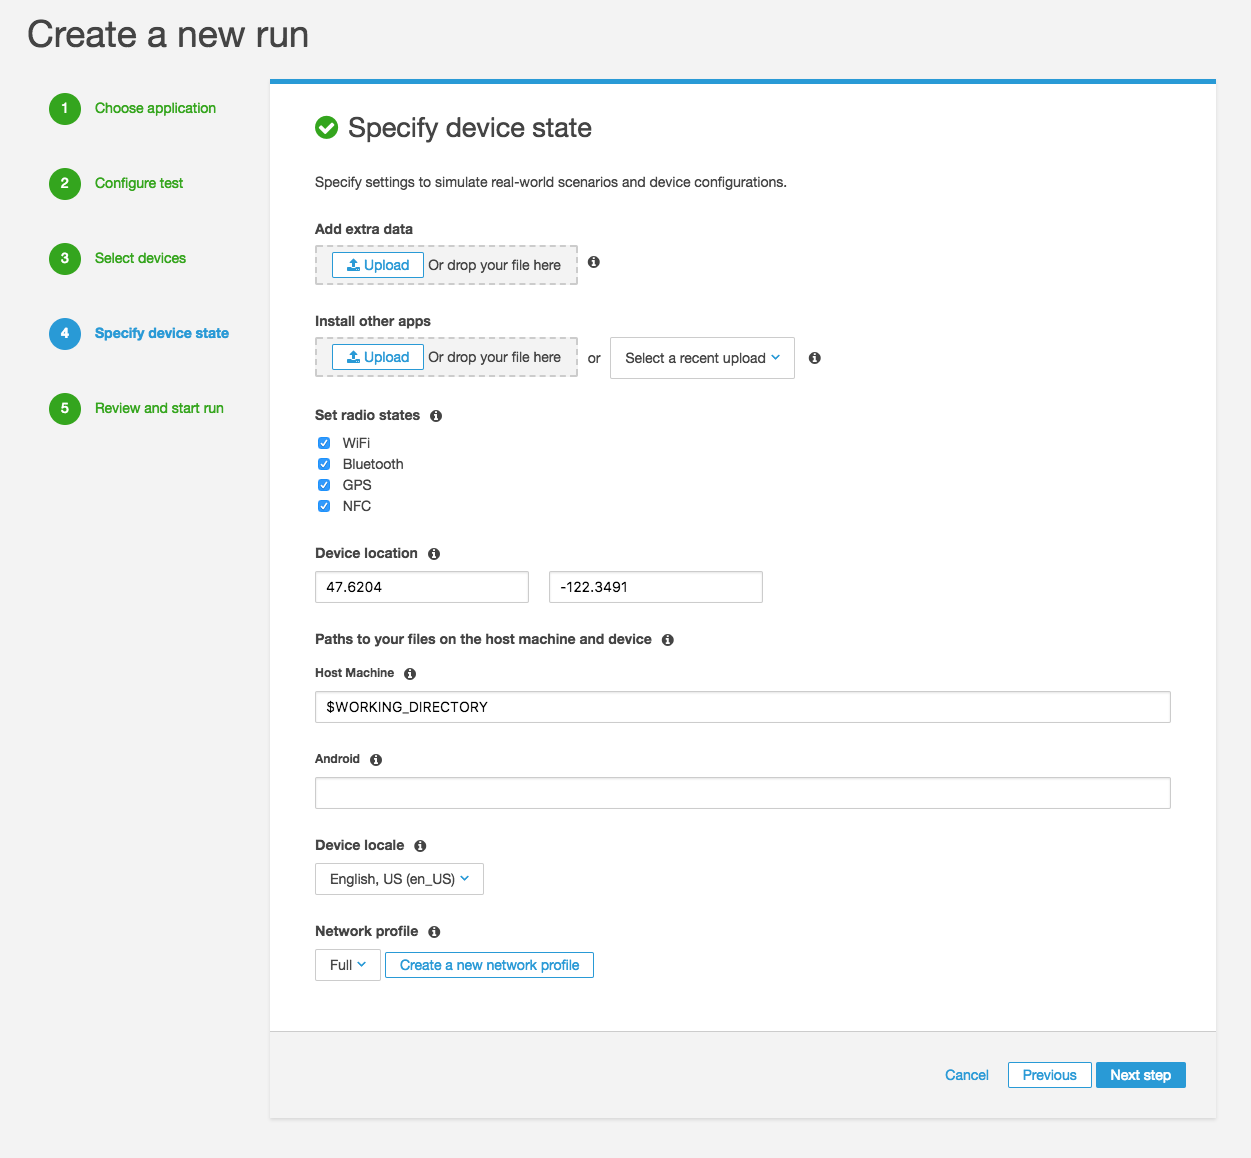Click the latitude field 47.6204
Viewport: 1251px width, 1158px height.
point(422,587)
